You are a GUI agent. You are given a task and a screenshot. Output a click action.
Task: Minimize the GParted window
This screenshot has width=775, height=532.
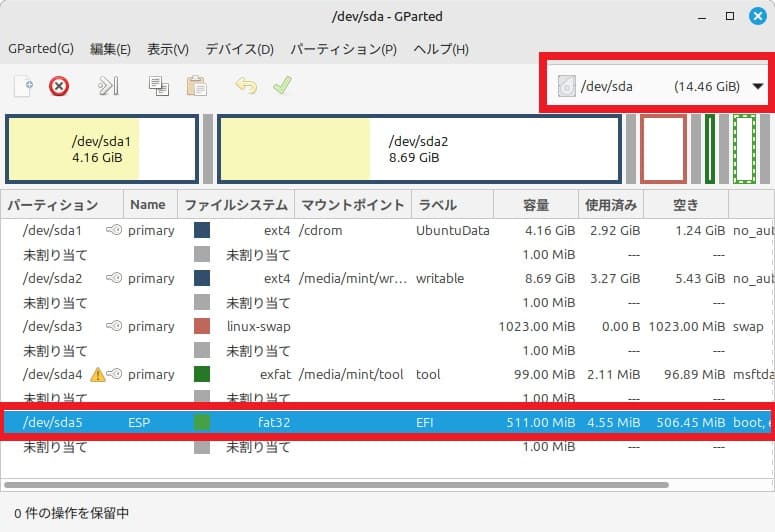pos(702,17)
